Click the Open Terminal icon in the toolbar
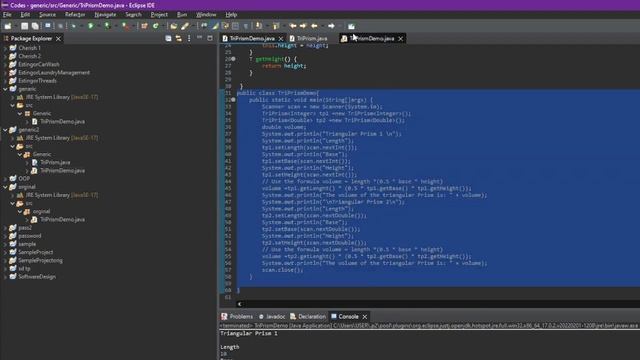The height and width of the screenshot is (360, 640). click(x=48, y=26)
